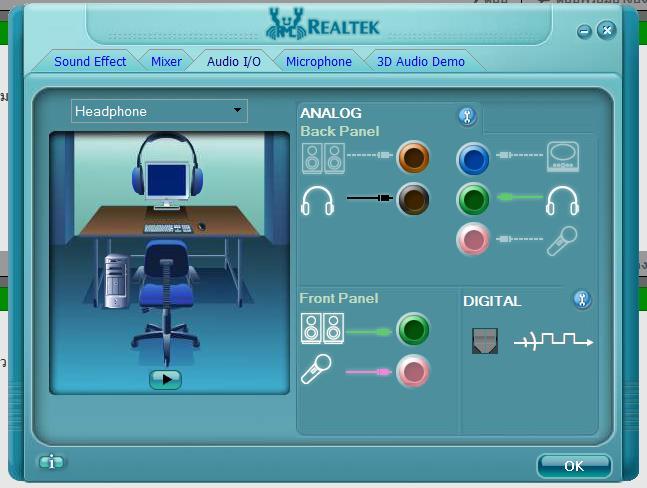The width and height of the screenshot is (647, 488).
Task: Click the DIGITAL section label
Action: point(492,301)
